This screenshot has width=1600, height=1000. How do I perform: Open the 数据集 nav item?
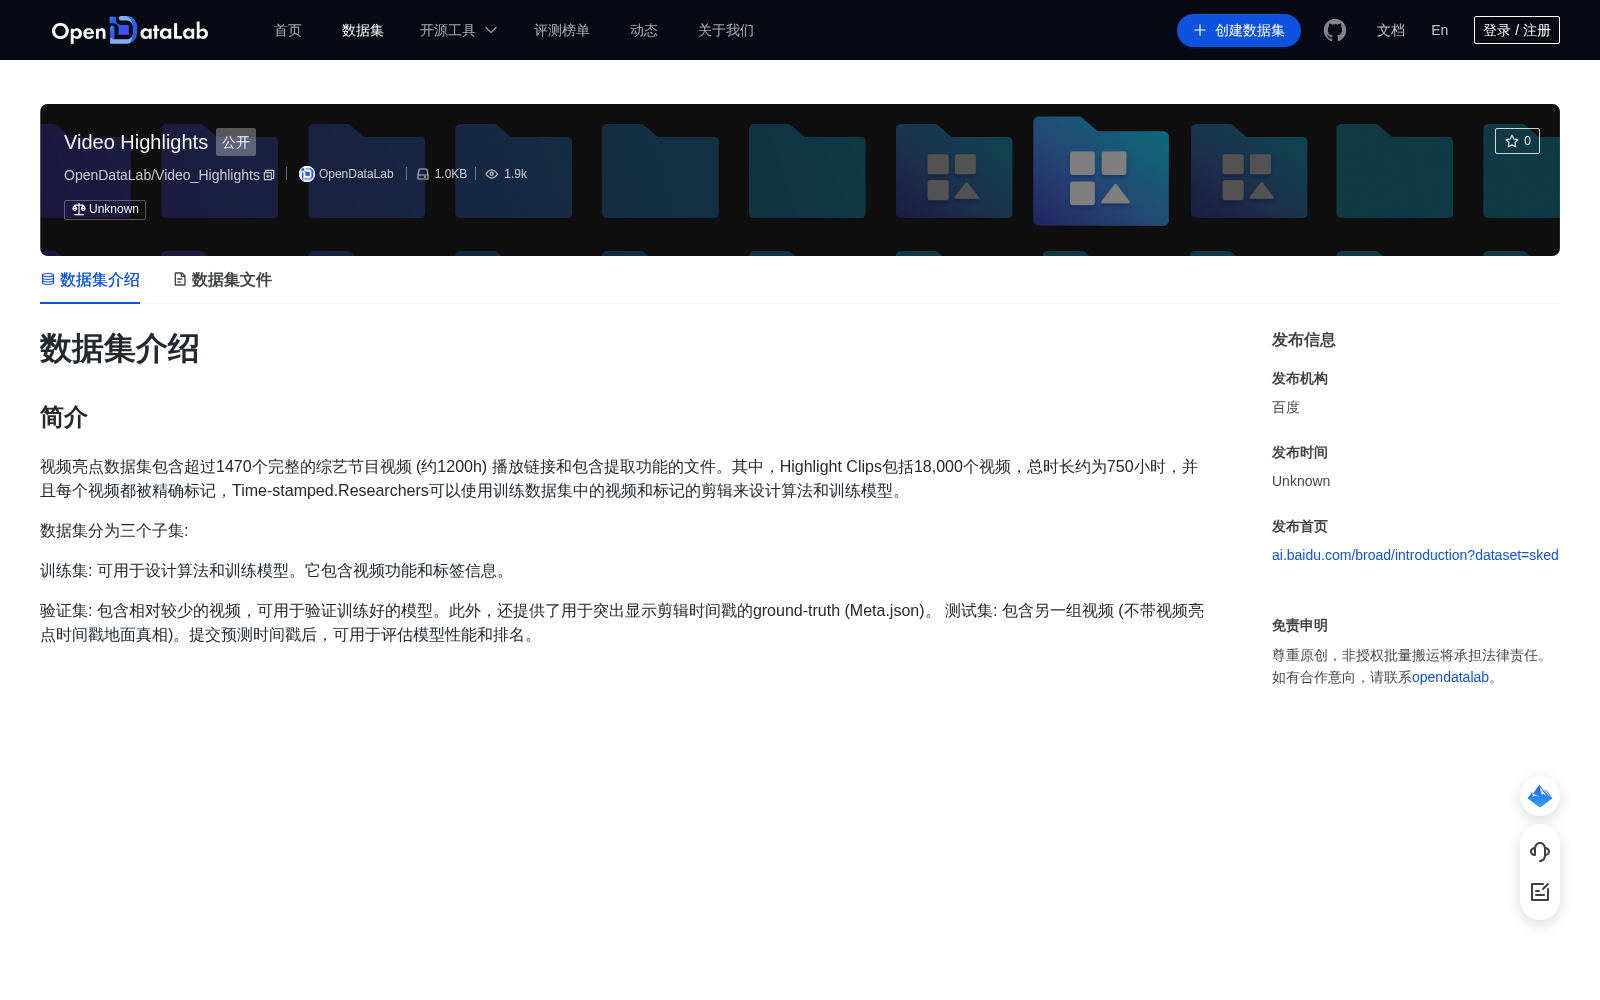click(363, 30)
